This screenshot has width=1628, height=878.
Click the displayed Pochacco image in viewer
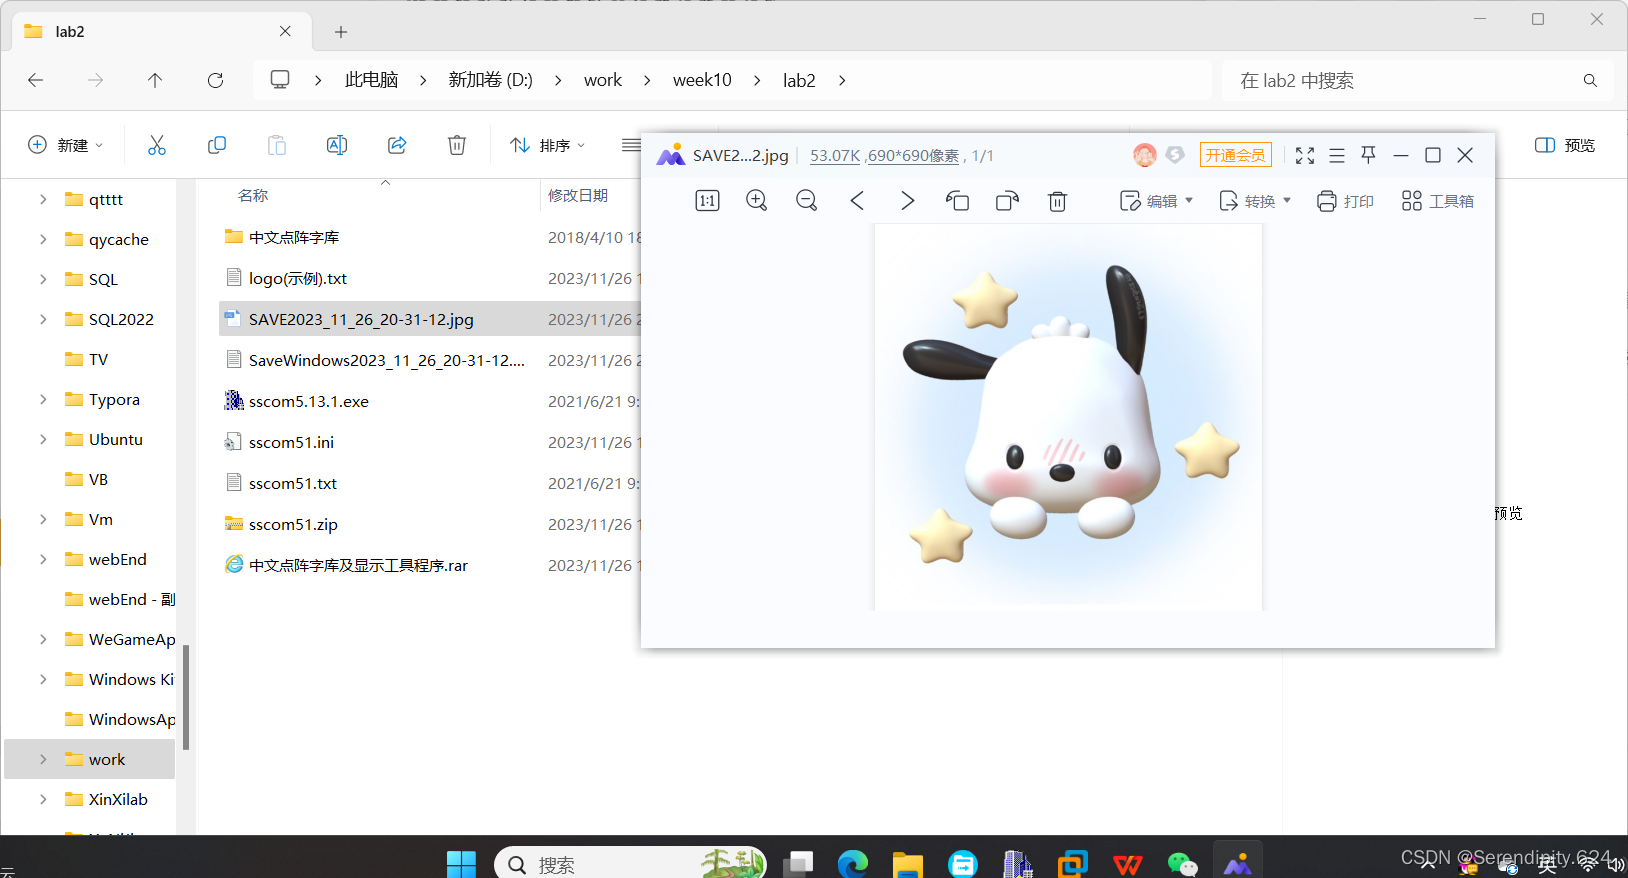tap(1068, 417)
